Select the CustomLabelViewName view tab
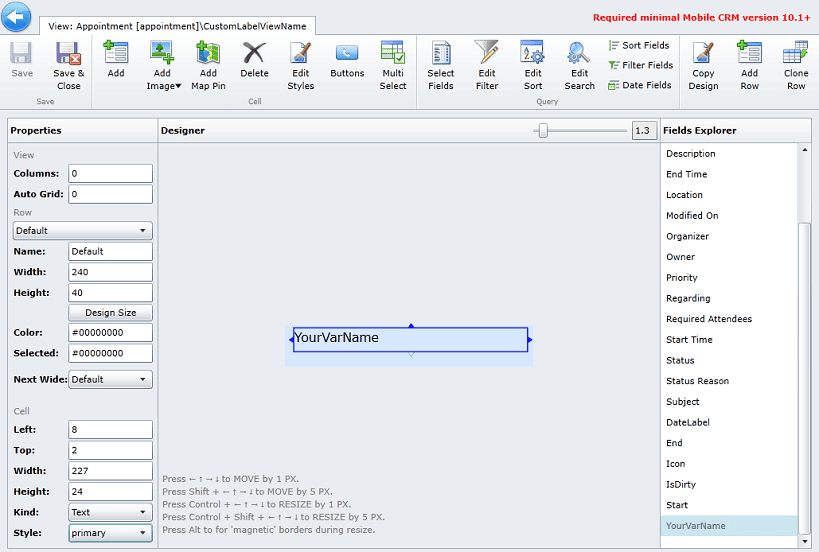This screenshot has width=819, height=552. pyautogui.click(x=178, y=26)
